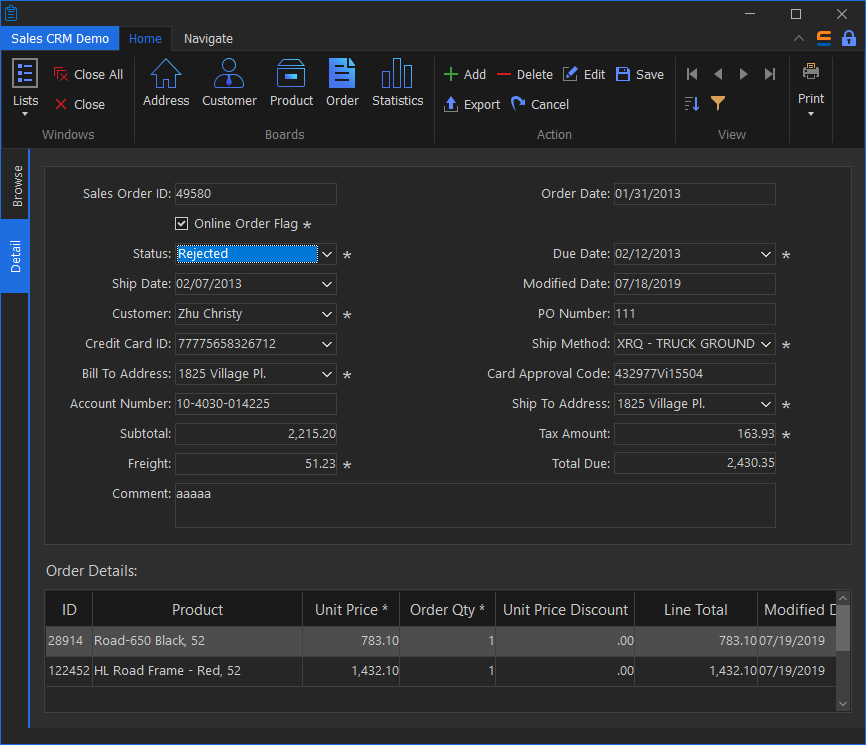Click Close All windows button

(88, 74)
